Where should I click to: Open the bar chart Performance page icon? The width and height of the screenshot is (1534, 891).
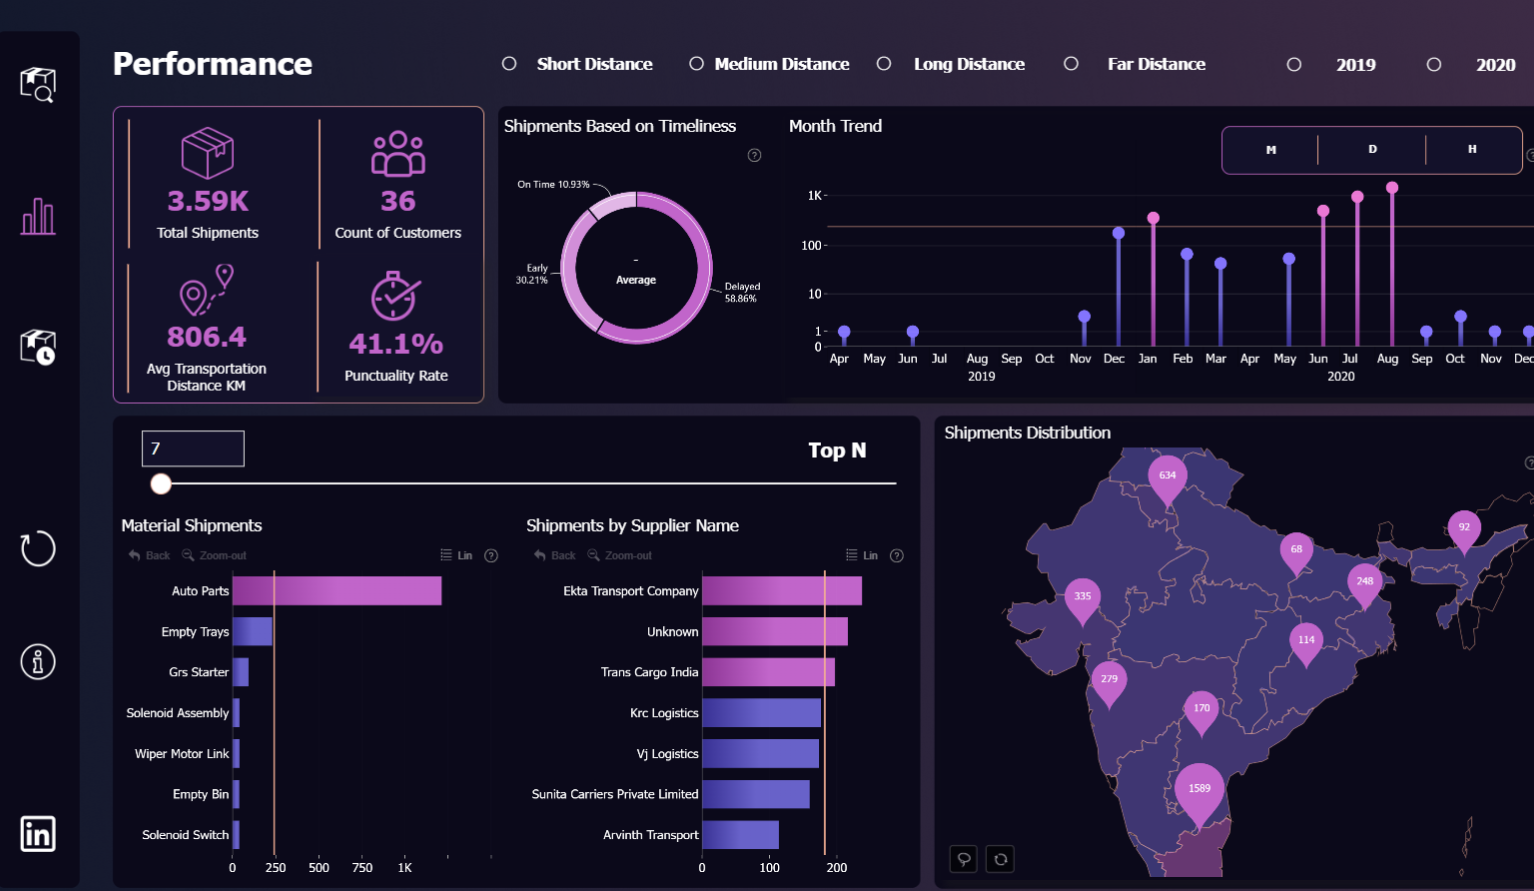tap(38, 216)
